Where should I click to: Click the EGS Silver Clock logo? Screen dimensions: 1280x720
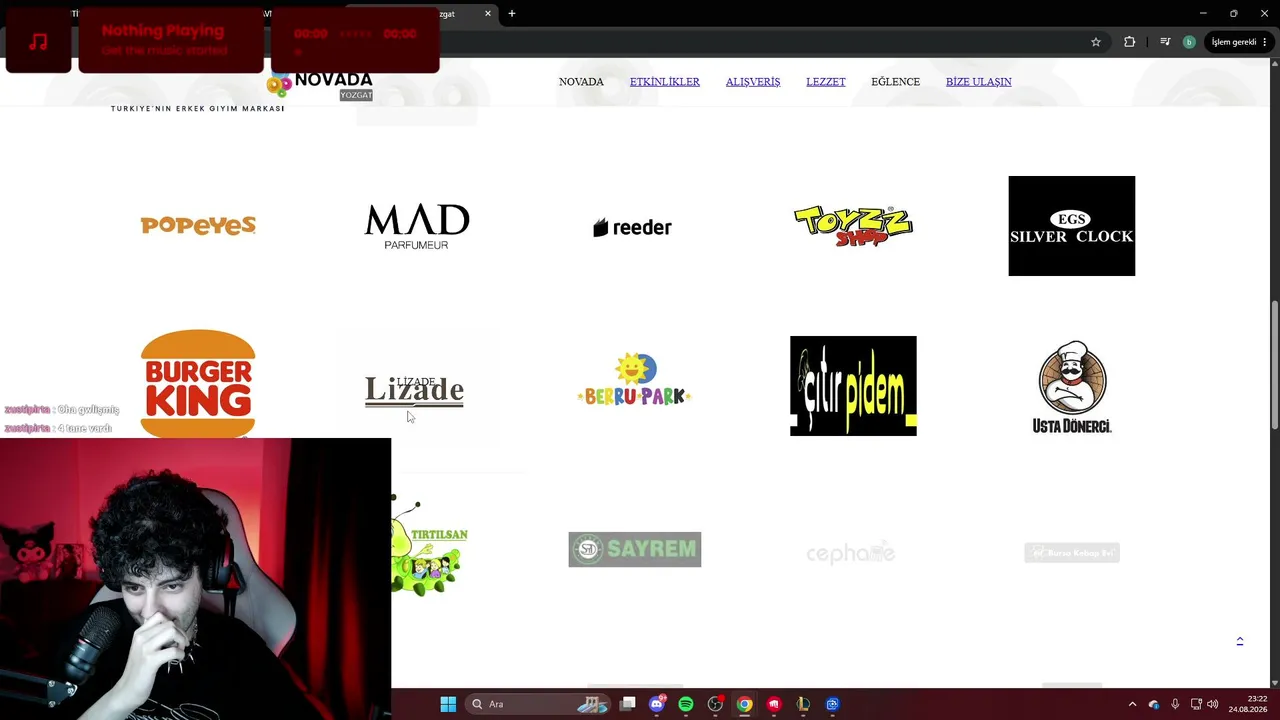tap(1071, 226)
